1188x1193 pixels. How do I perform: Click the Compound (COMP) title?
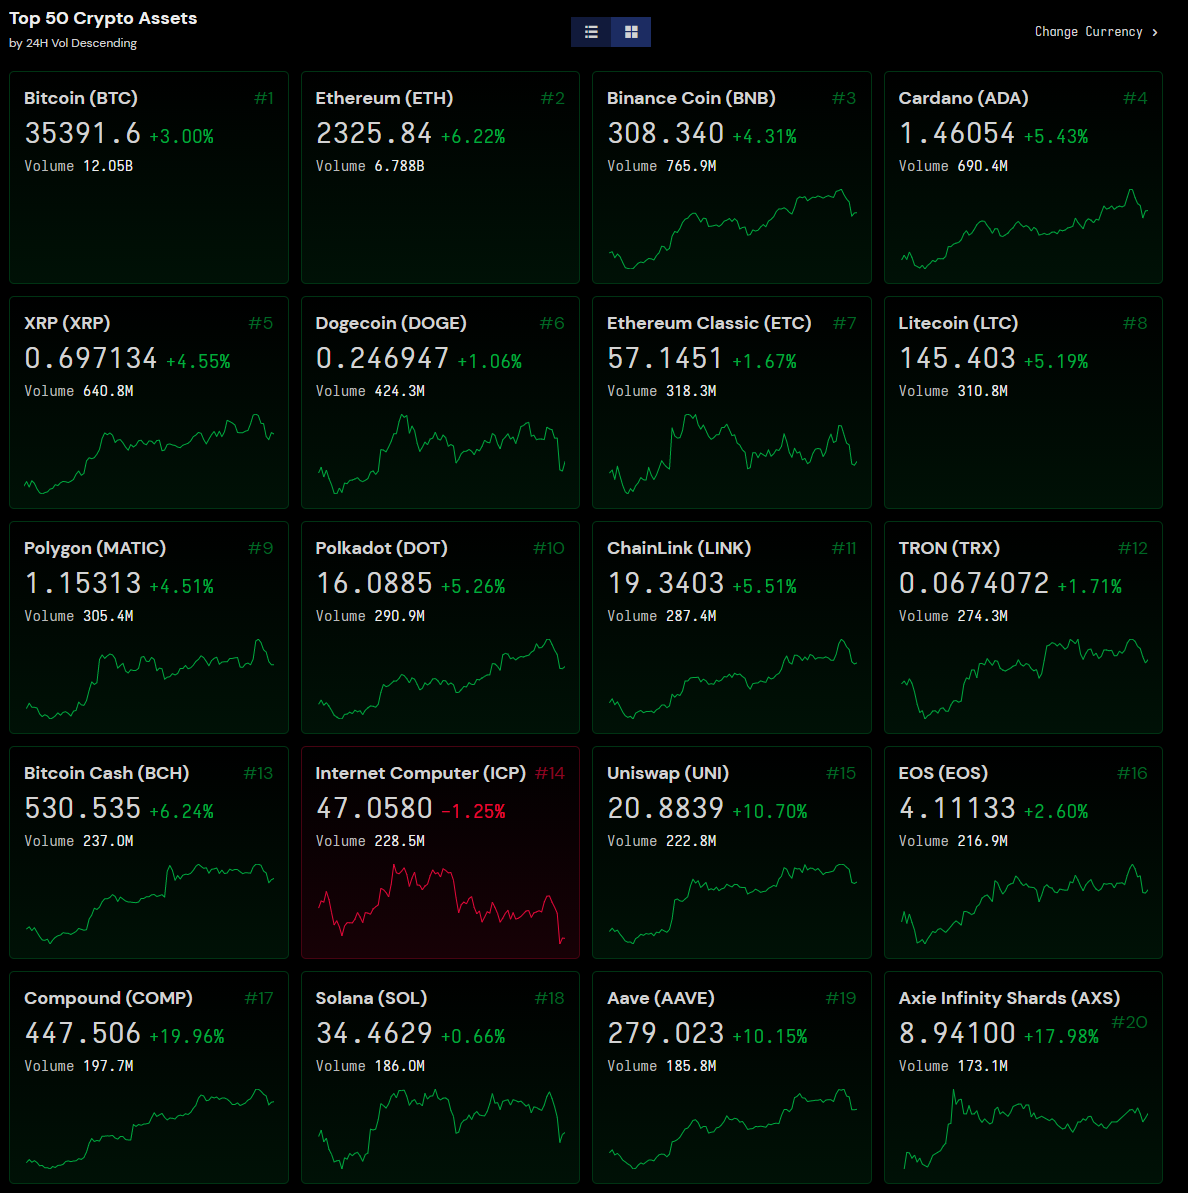coord(108,998)
